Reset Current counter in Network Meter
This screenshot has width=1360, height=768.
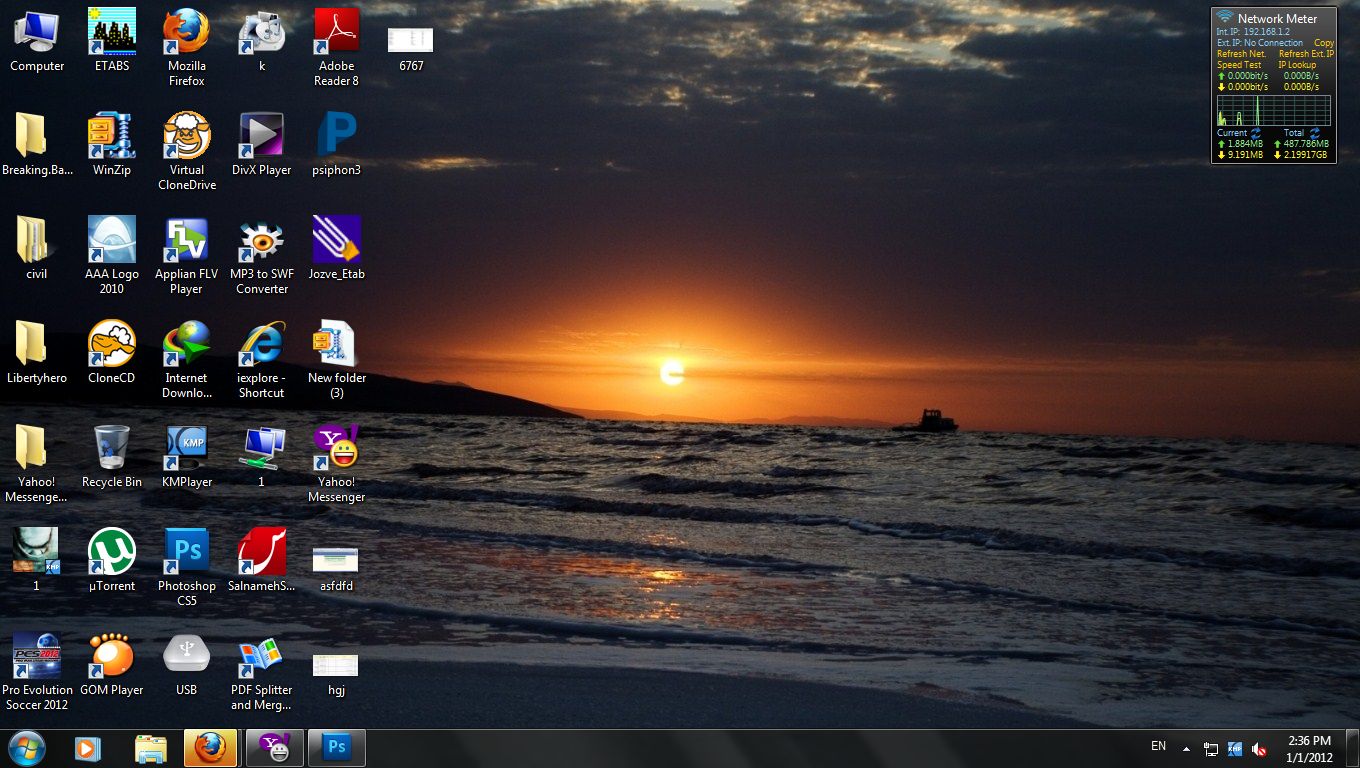(1256, 133)
